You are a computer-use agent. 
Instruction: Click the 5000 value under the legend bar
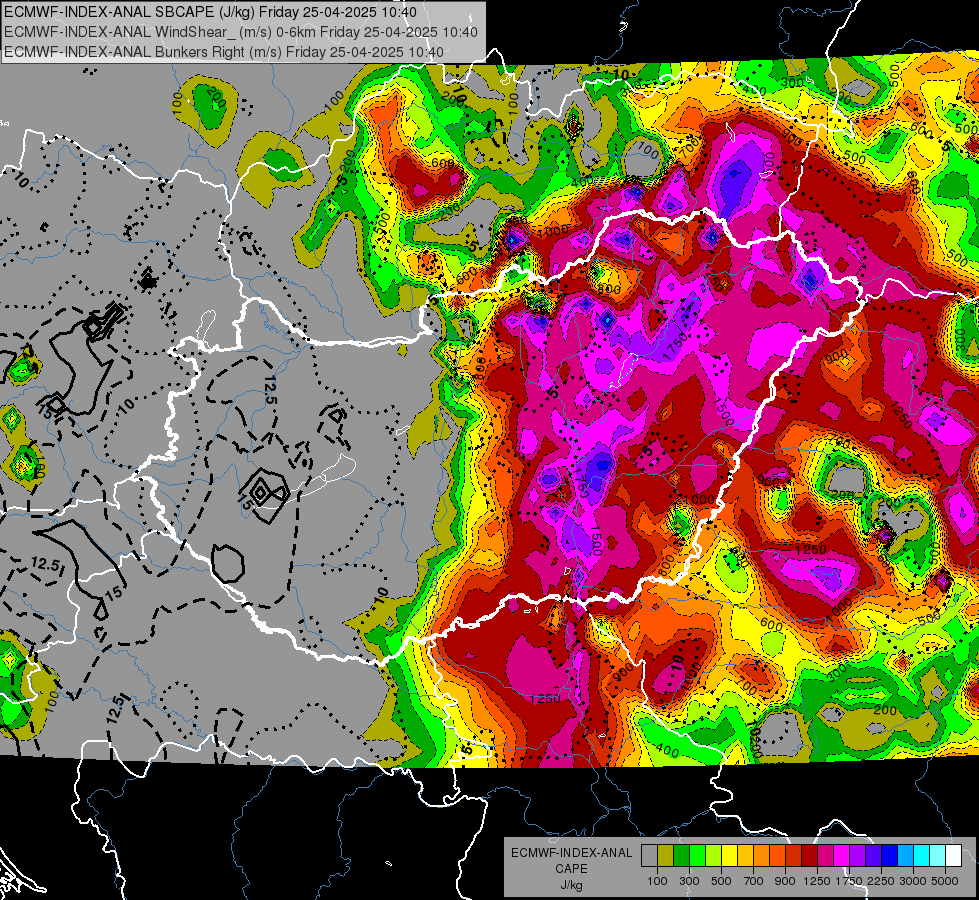tap(945, 881)
